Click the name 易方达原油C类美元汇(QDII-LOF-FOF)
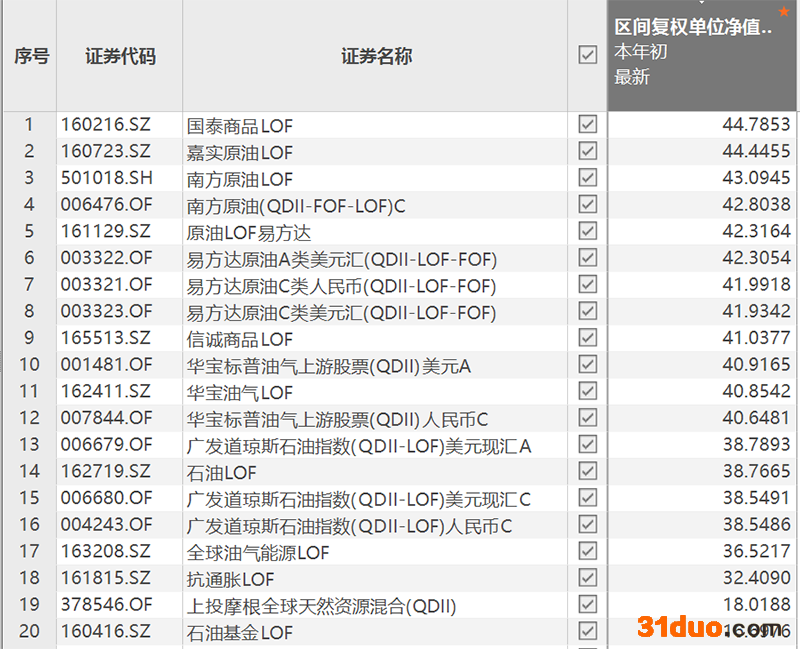 (341, 313)
